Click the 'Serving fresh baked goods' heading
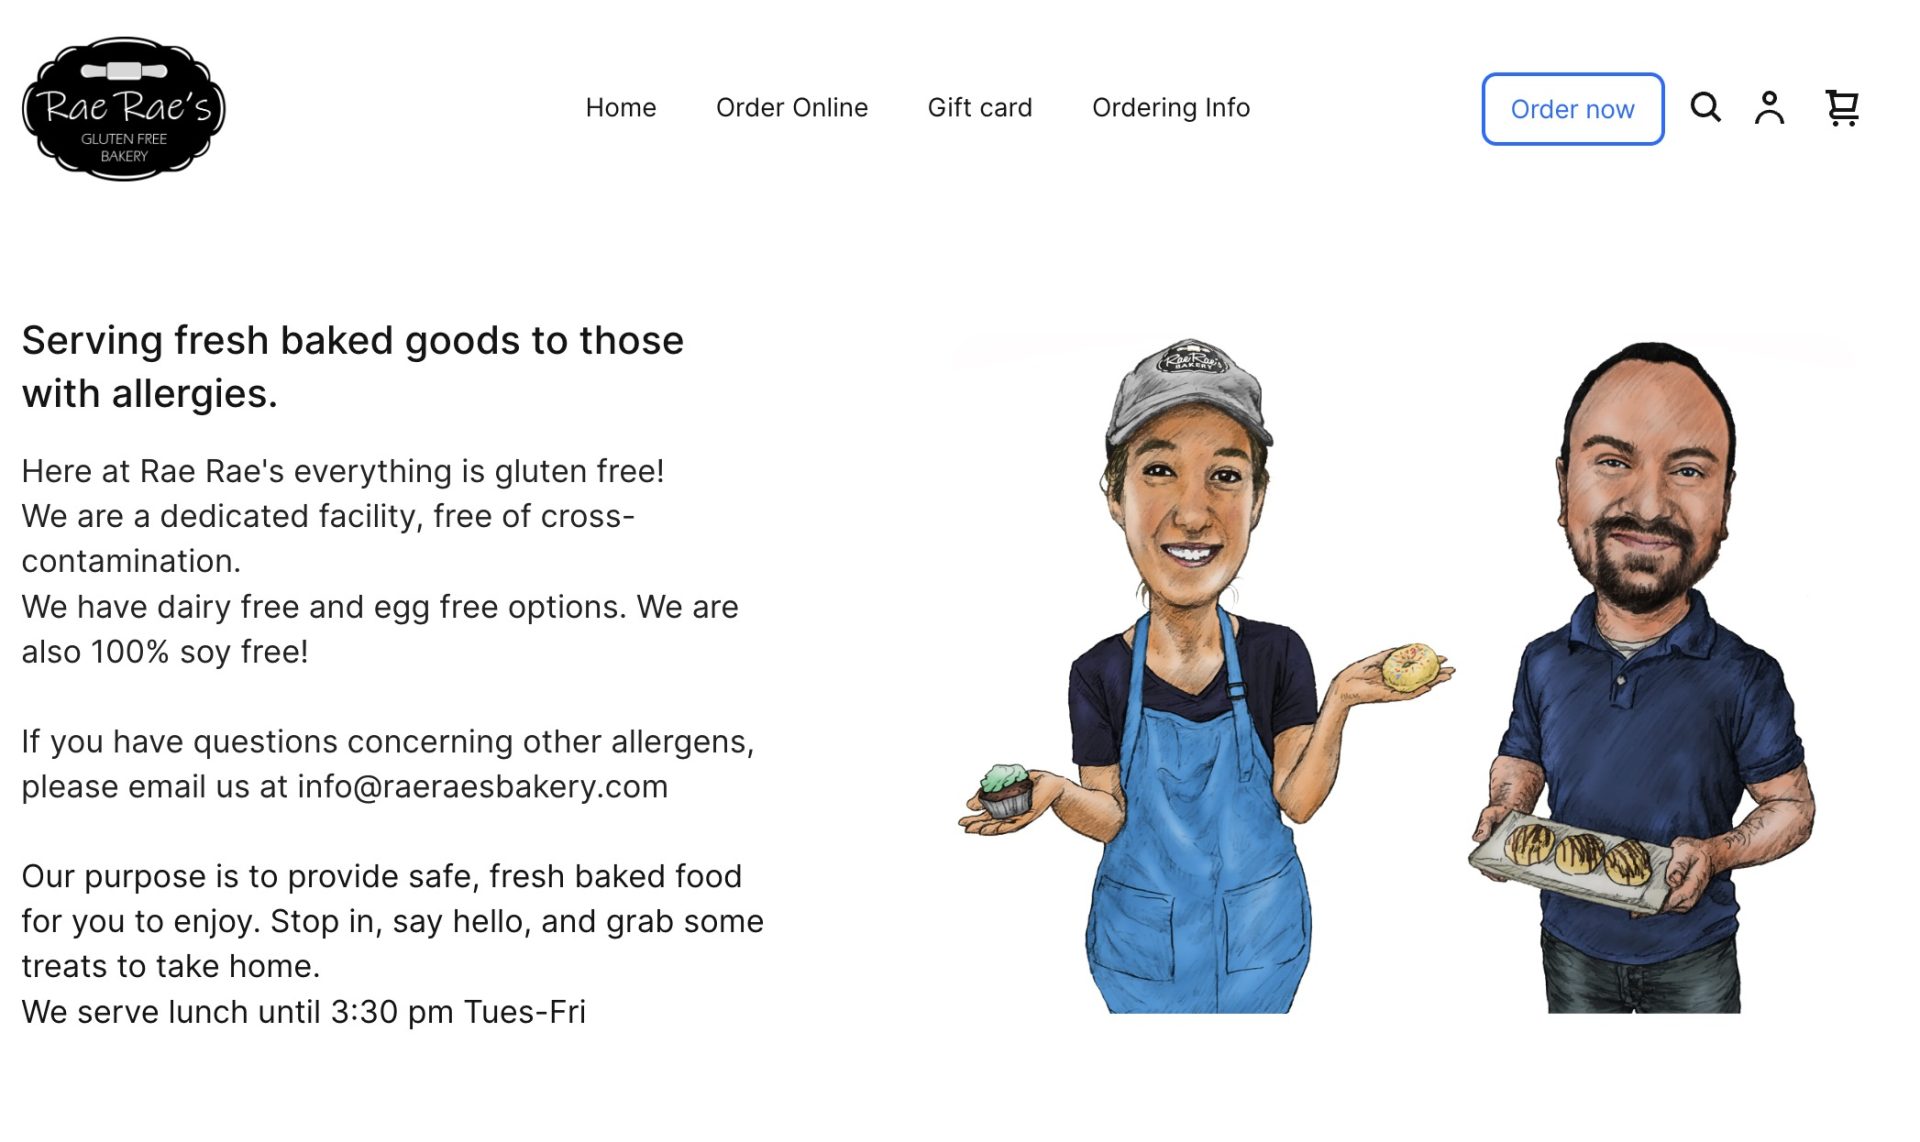 (353, 367)
